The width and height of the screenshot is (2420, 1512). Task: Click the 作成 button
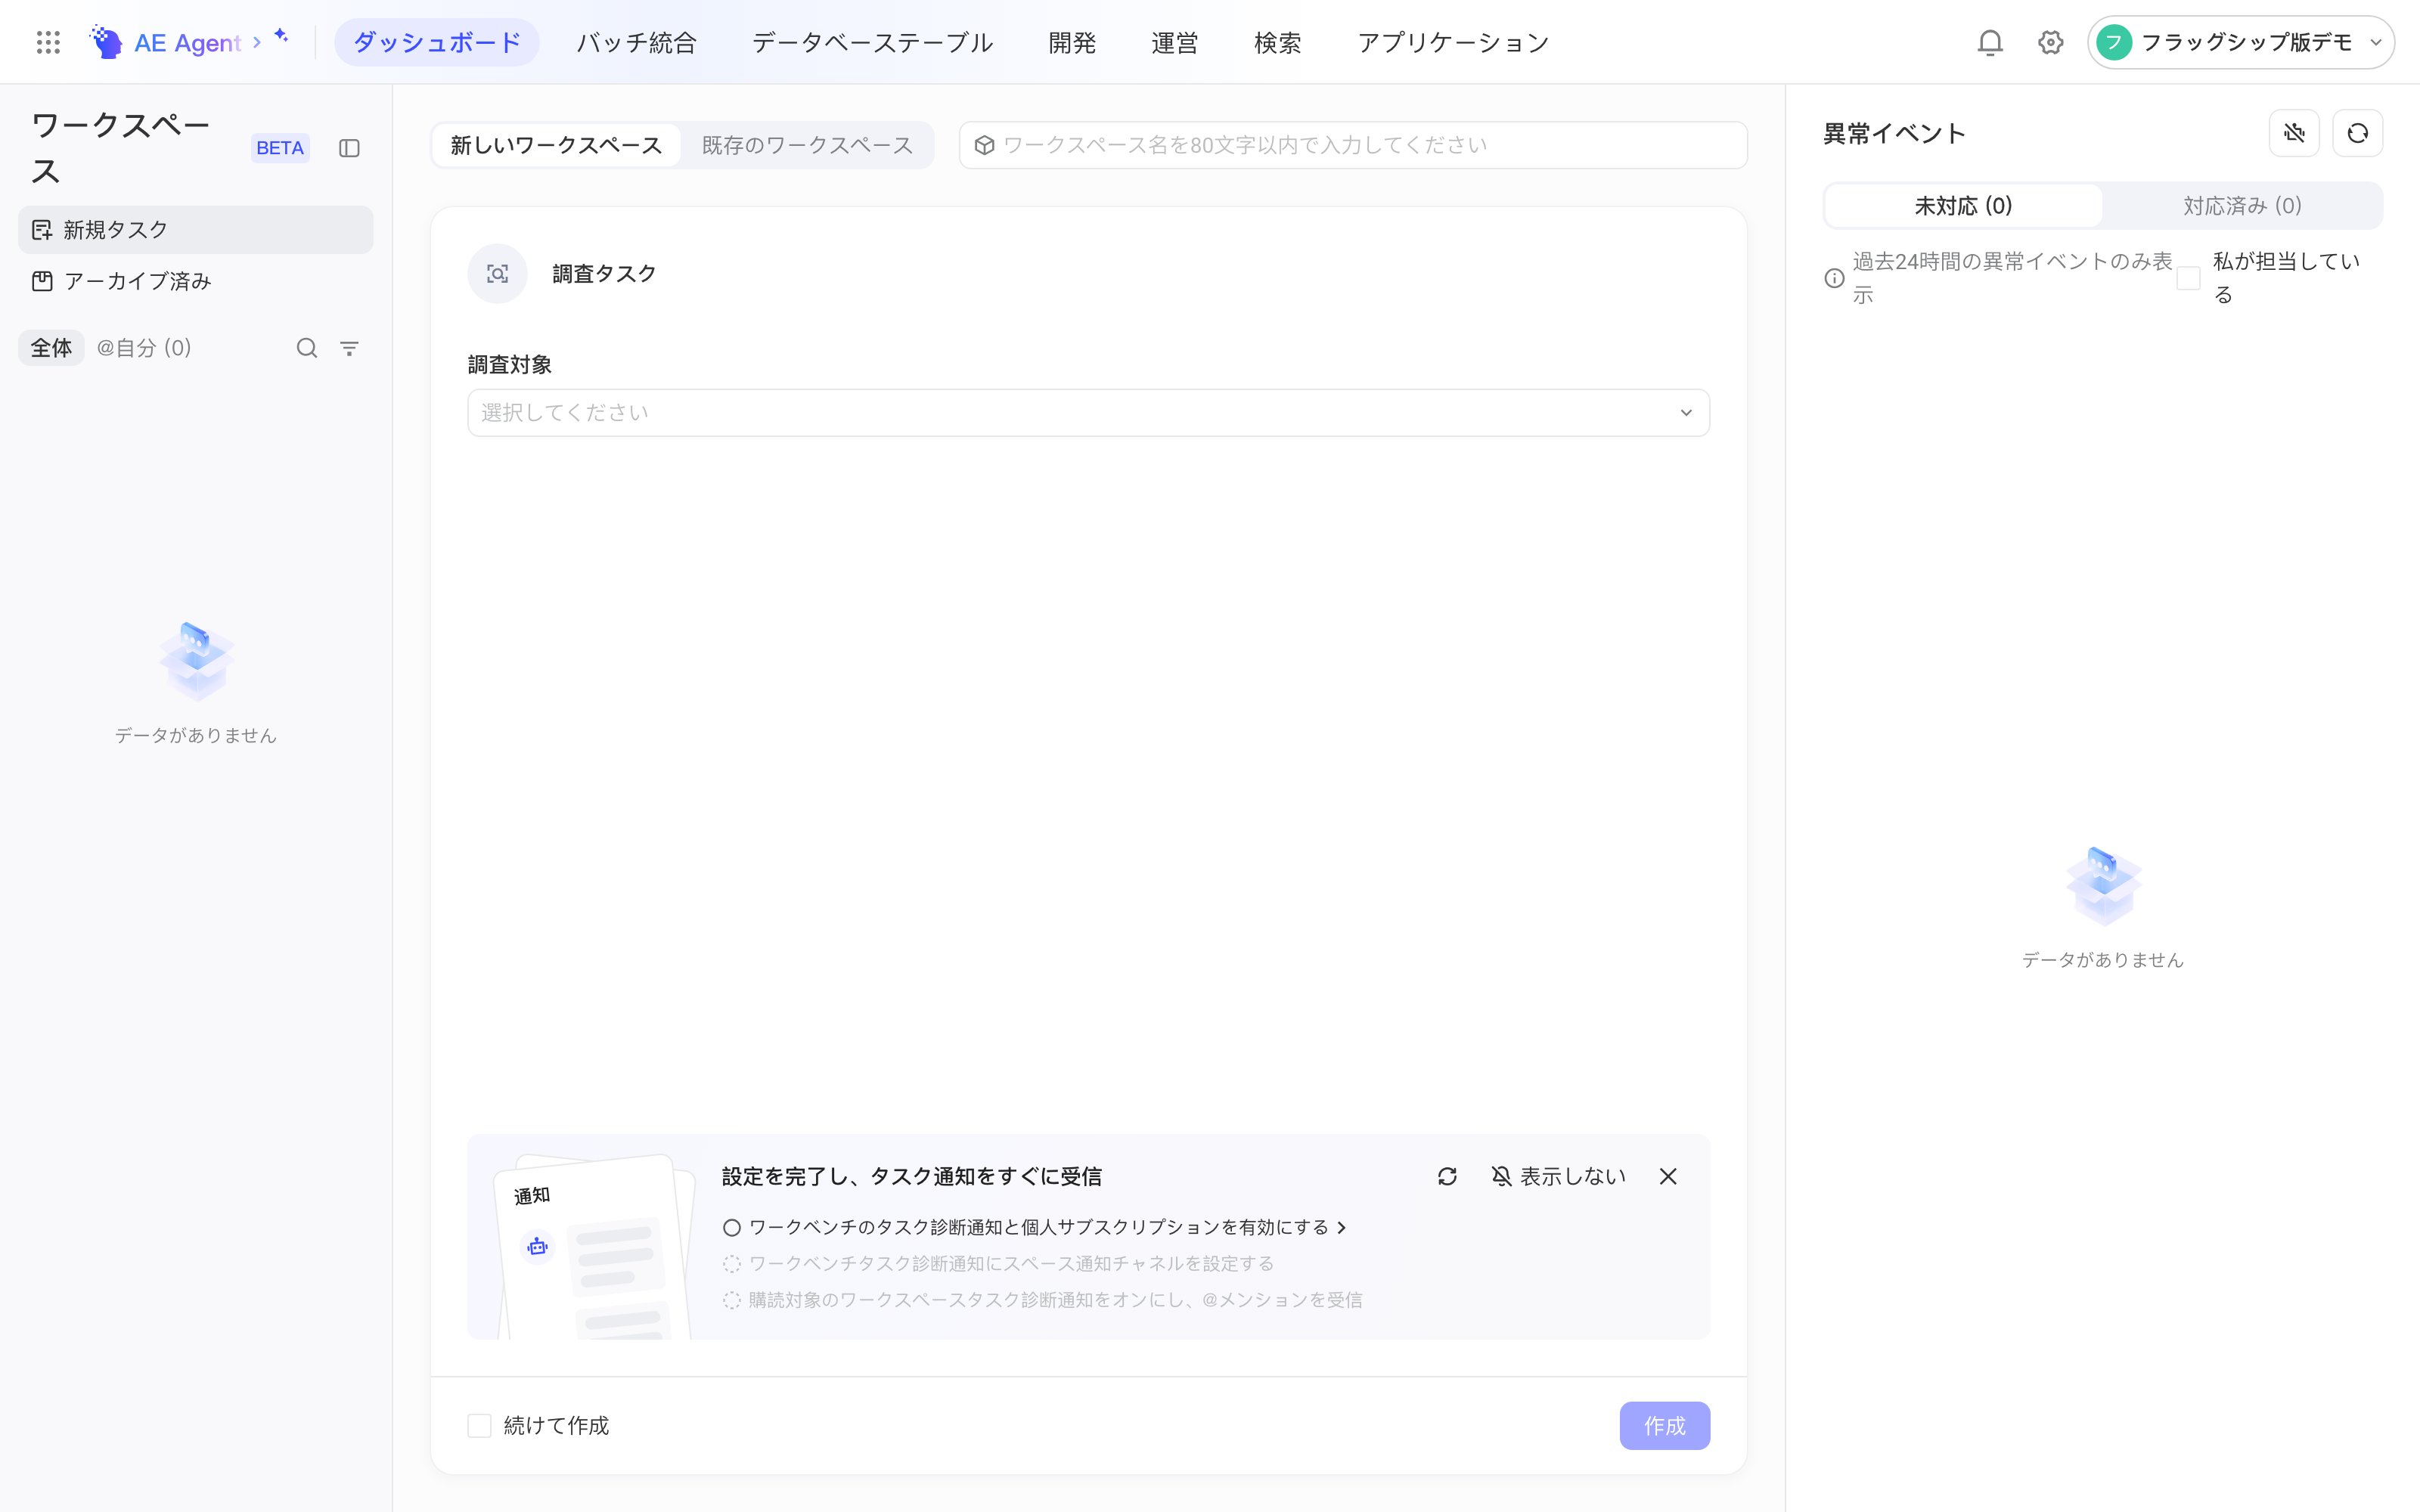pyautogui.click(x=1664, y=1425)
